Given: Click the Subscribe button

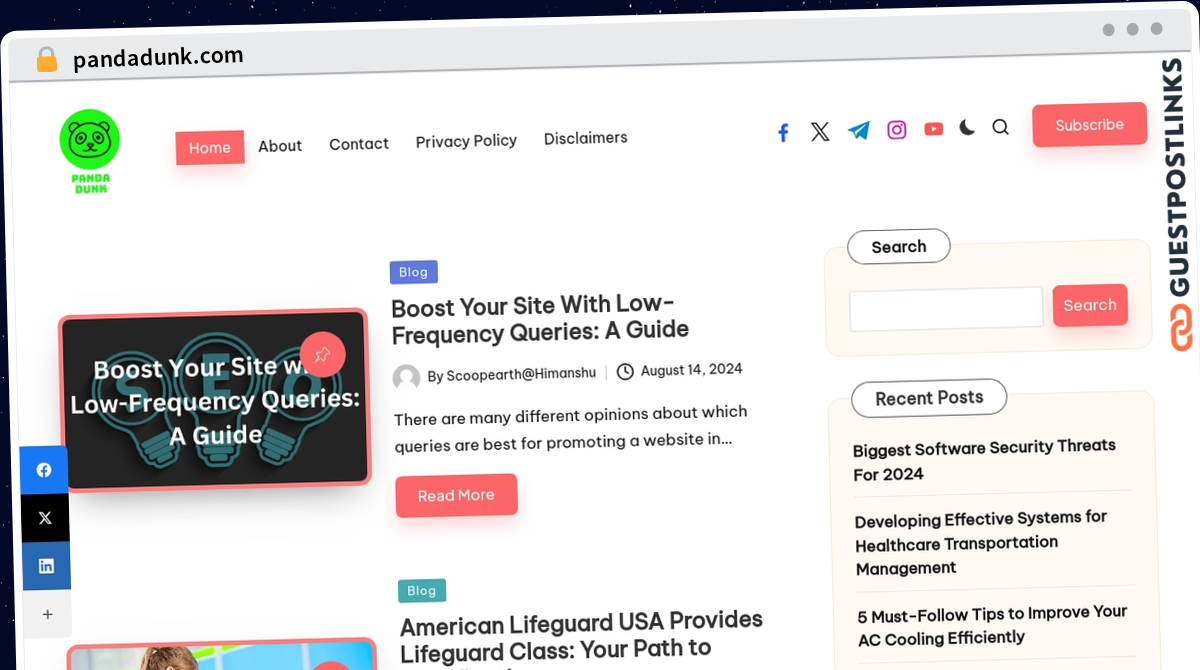Looking at the screenshot, I should click(x=1089, y=125).
